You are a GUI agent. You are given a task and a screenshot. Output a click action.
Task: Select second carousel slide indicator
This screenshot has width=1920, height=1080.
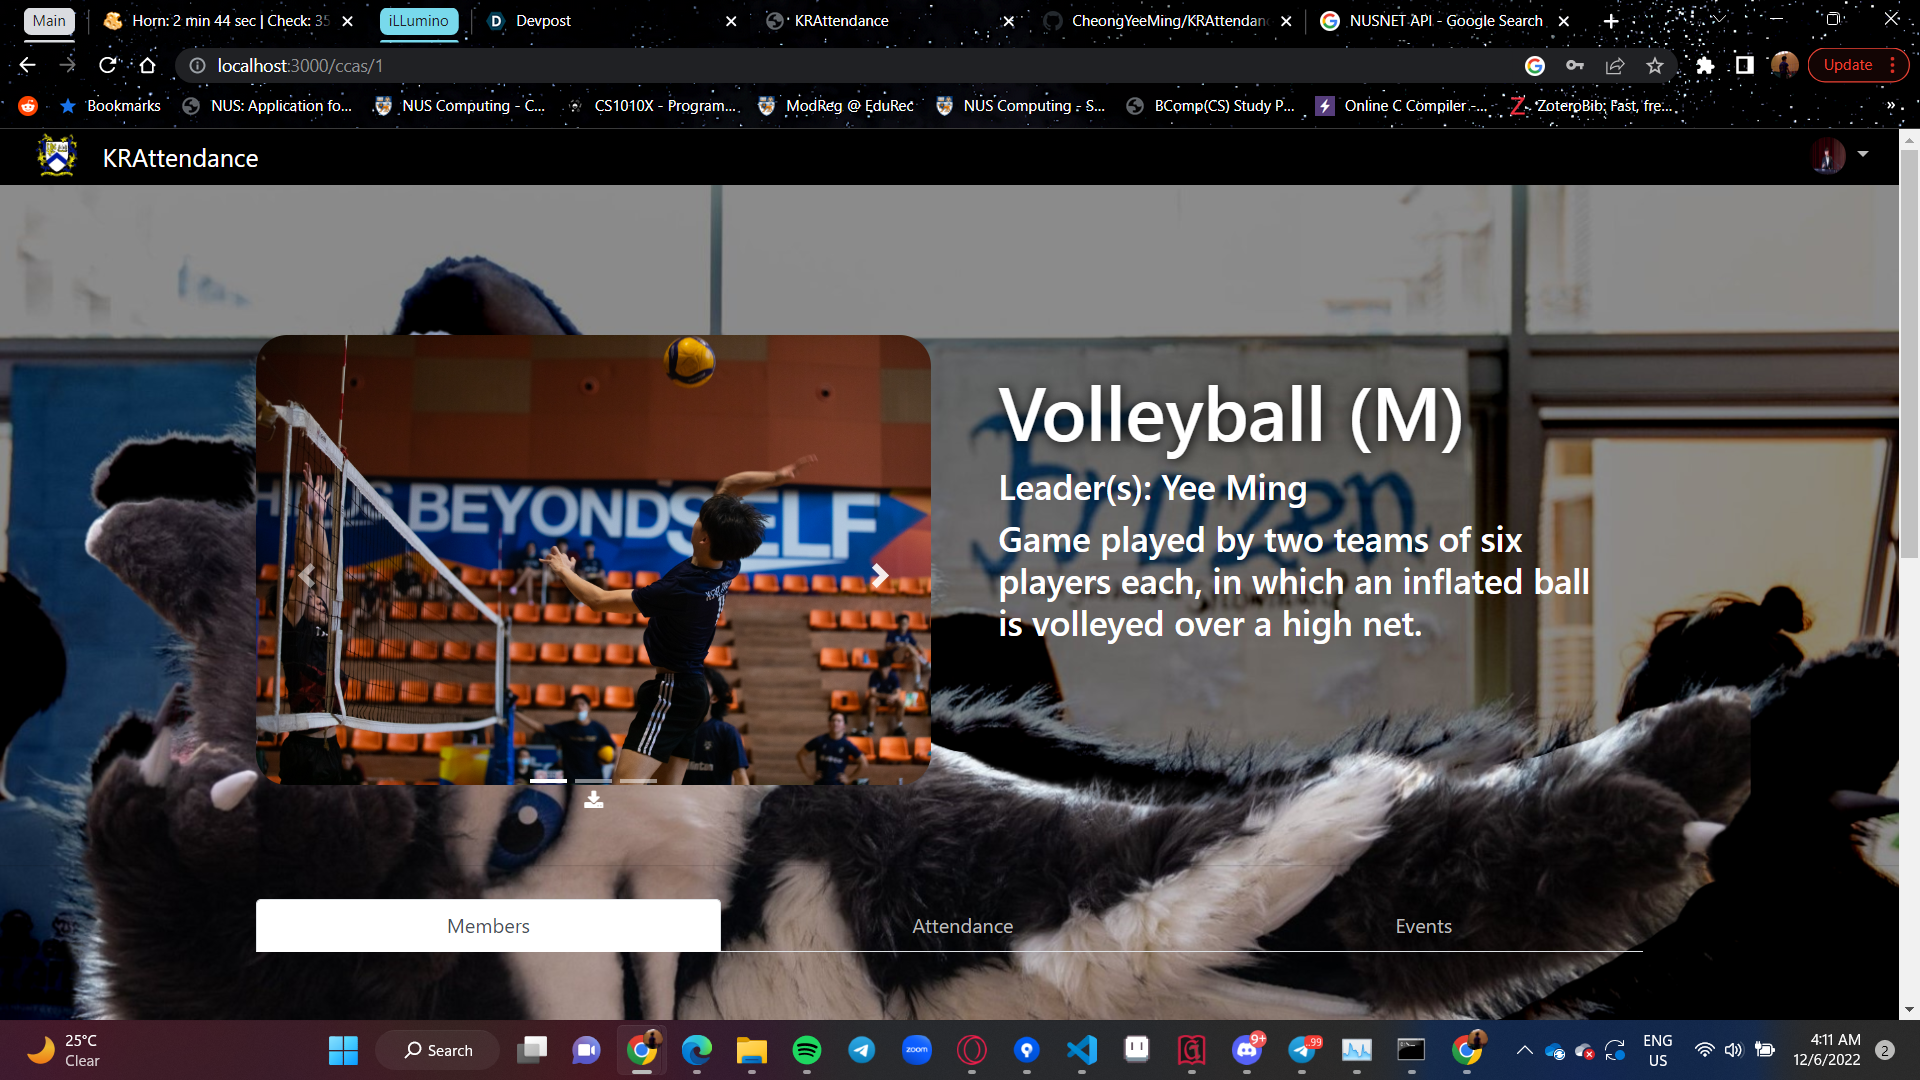pyautogui.click(x=593, y=780)
